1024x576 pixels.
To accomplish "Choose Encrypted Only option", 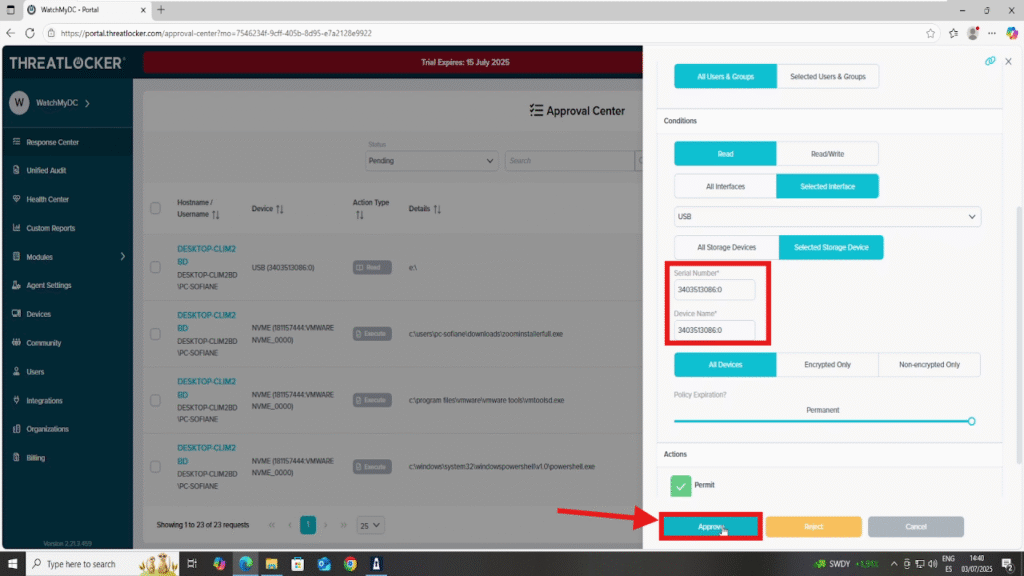I will tap(827, 364).
